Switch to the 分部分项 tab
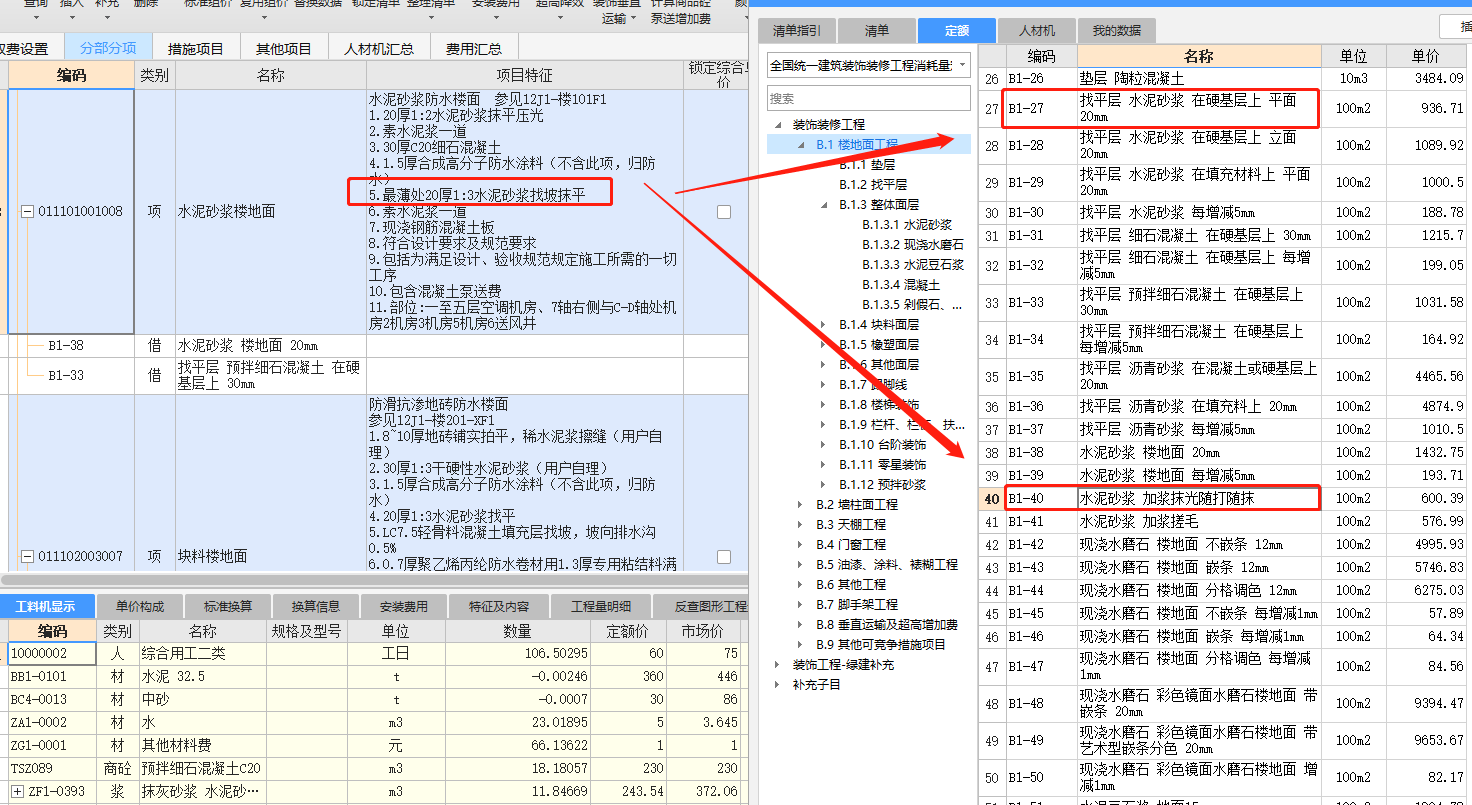 pyautogui.click(x=108, y=48)
